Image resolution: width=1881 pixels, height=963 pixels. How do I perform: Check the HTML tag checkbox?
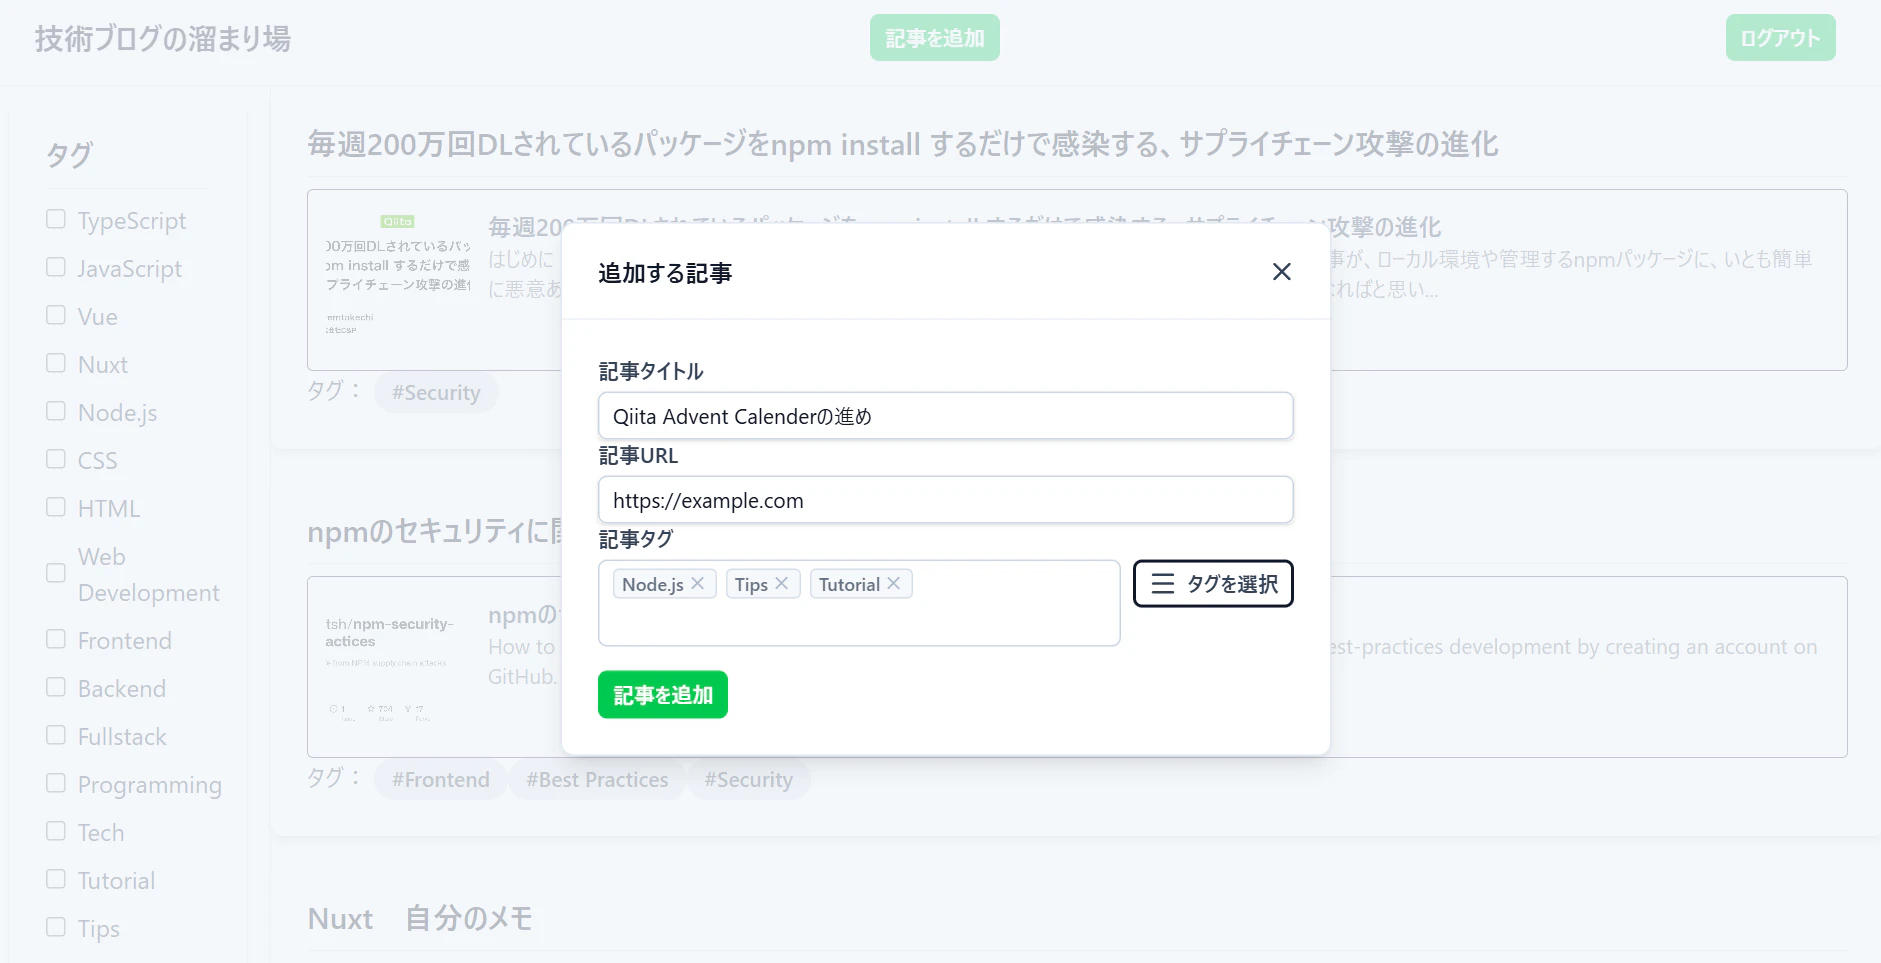56,507
